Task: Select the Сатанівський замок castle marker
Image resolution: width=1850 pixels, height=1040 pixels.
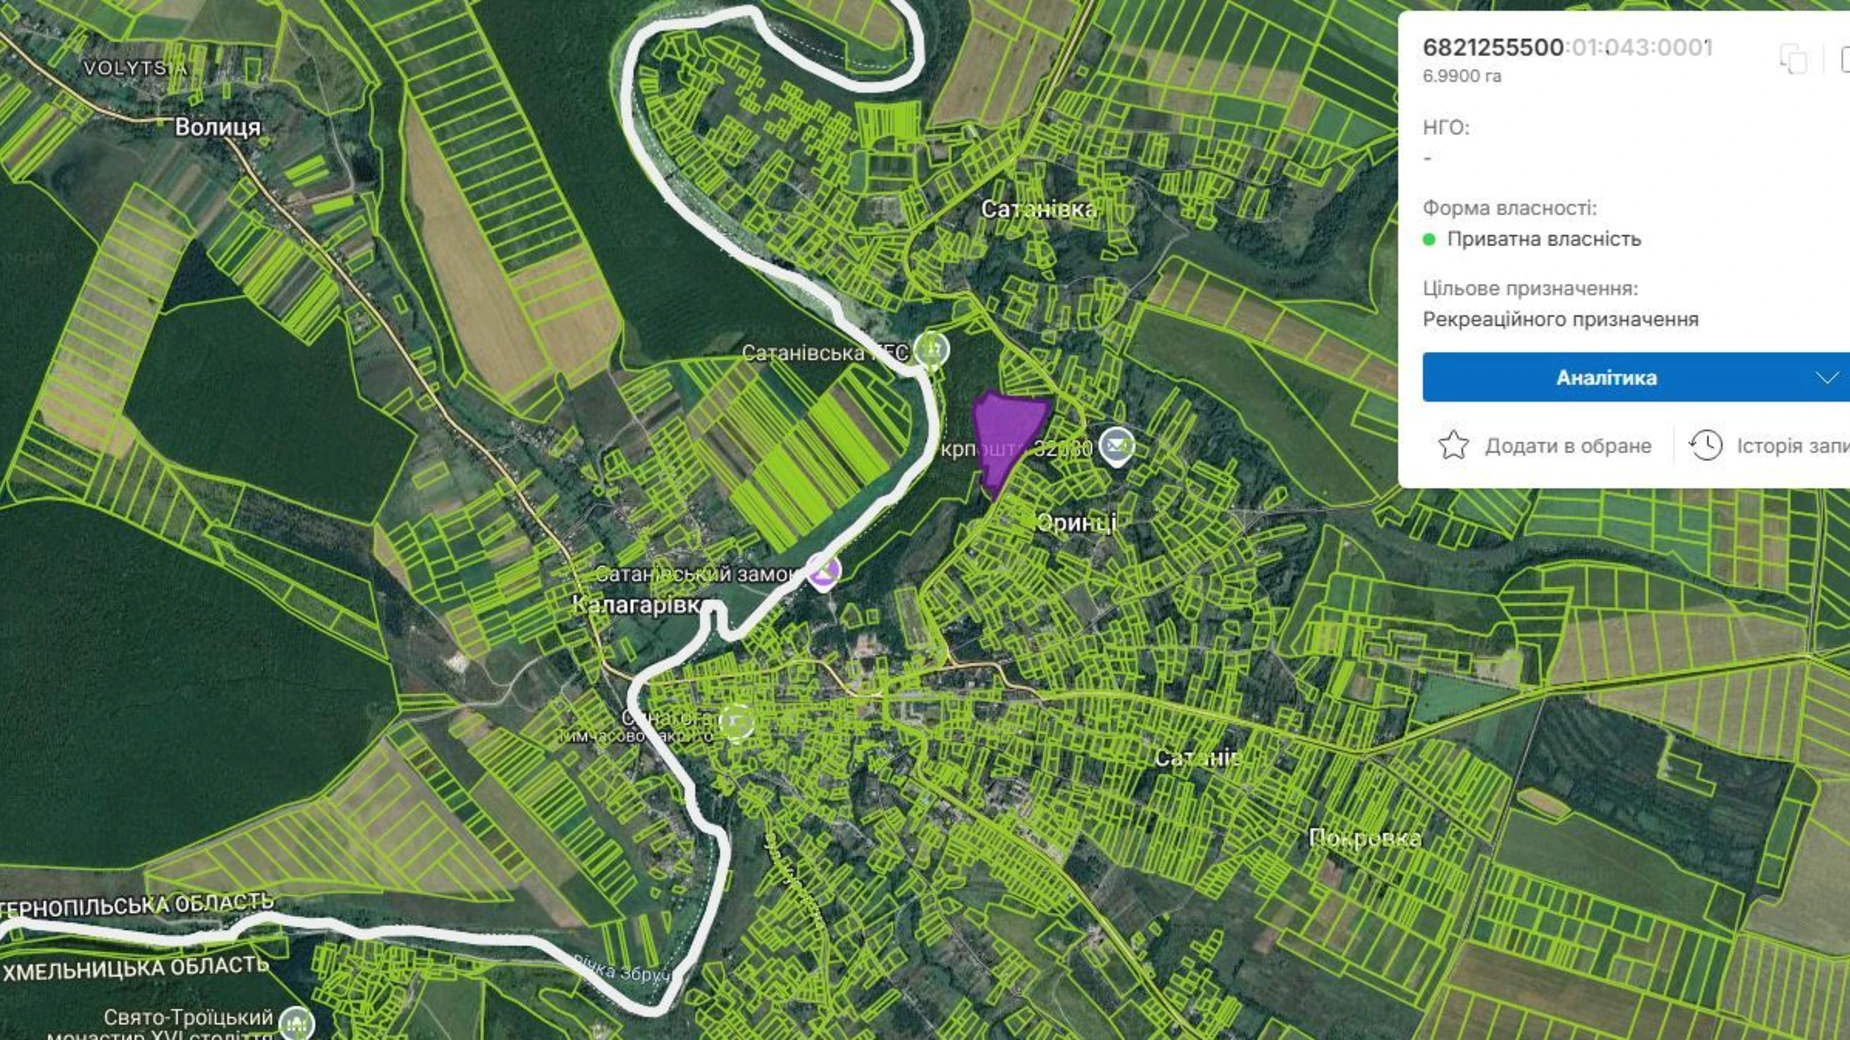Action: pos(824,572)
